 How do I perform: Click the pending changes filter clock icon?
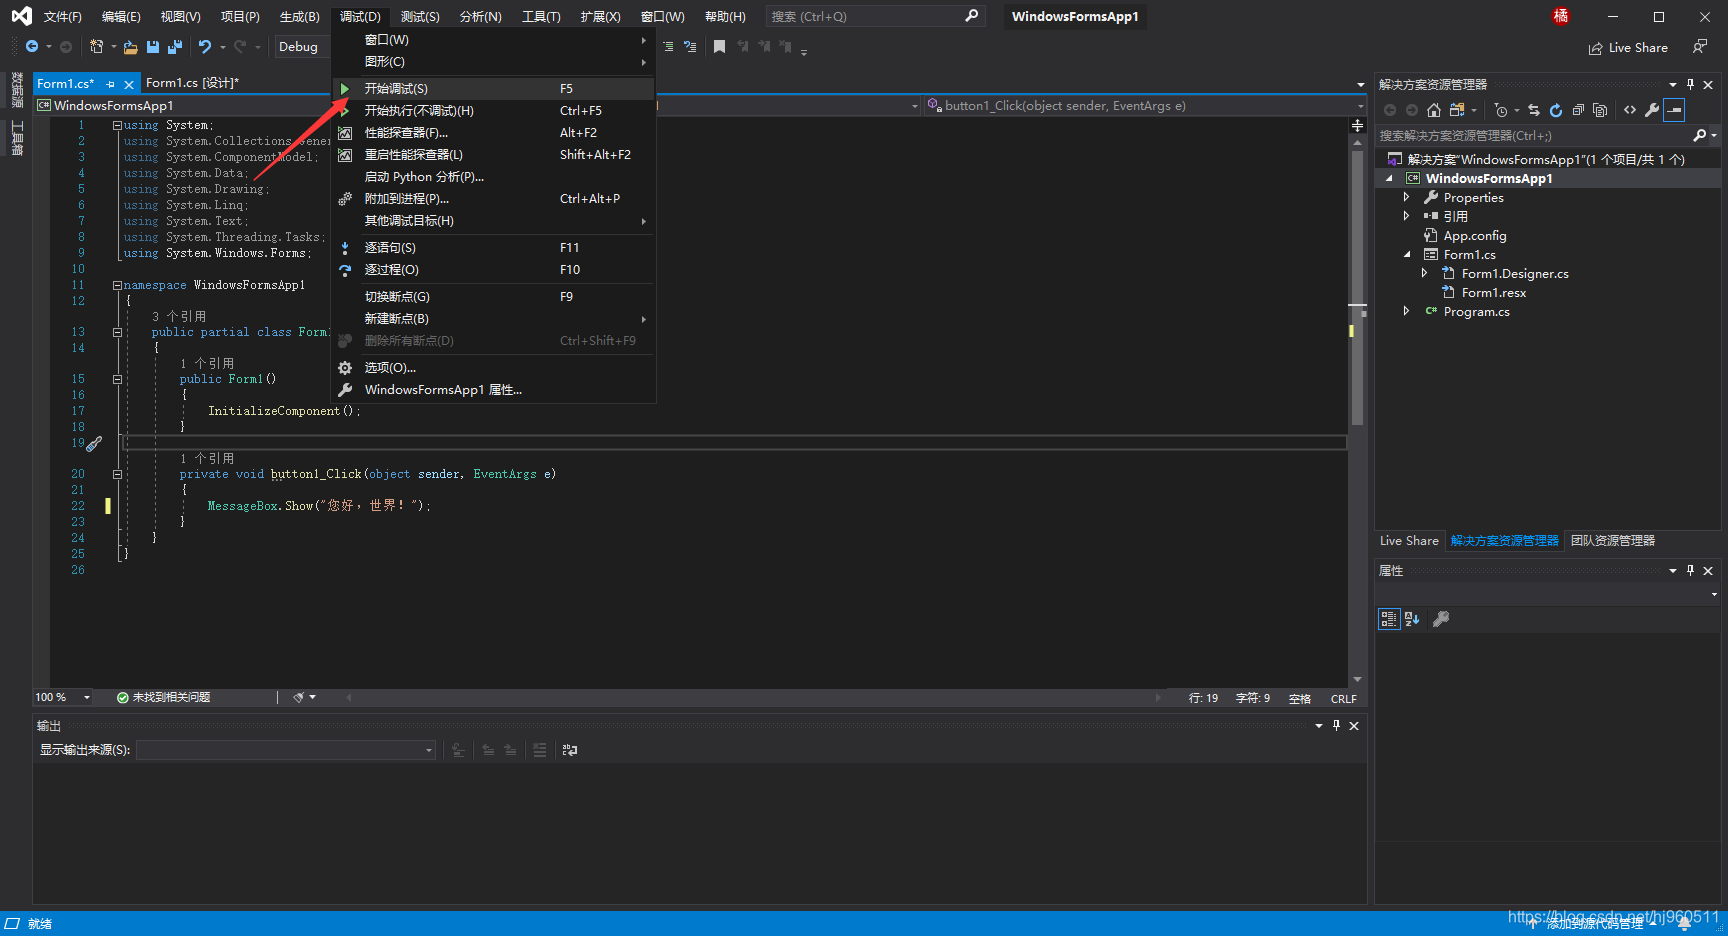click(1501, 110)
